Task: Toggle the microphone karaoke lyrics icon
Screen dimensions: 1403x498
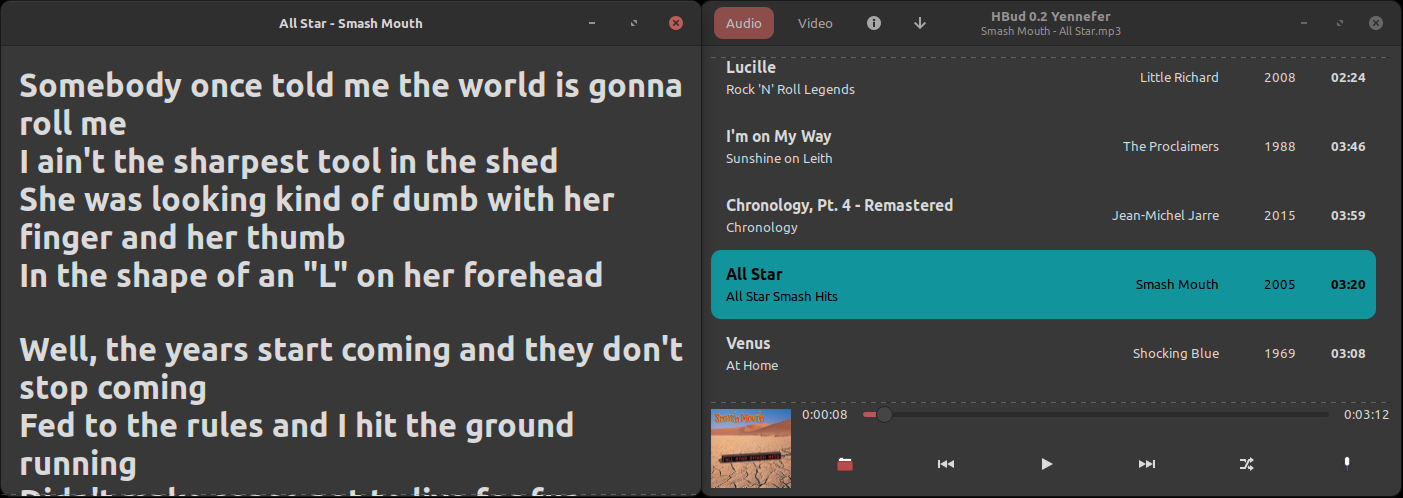Action: 1347,464
